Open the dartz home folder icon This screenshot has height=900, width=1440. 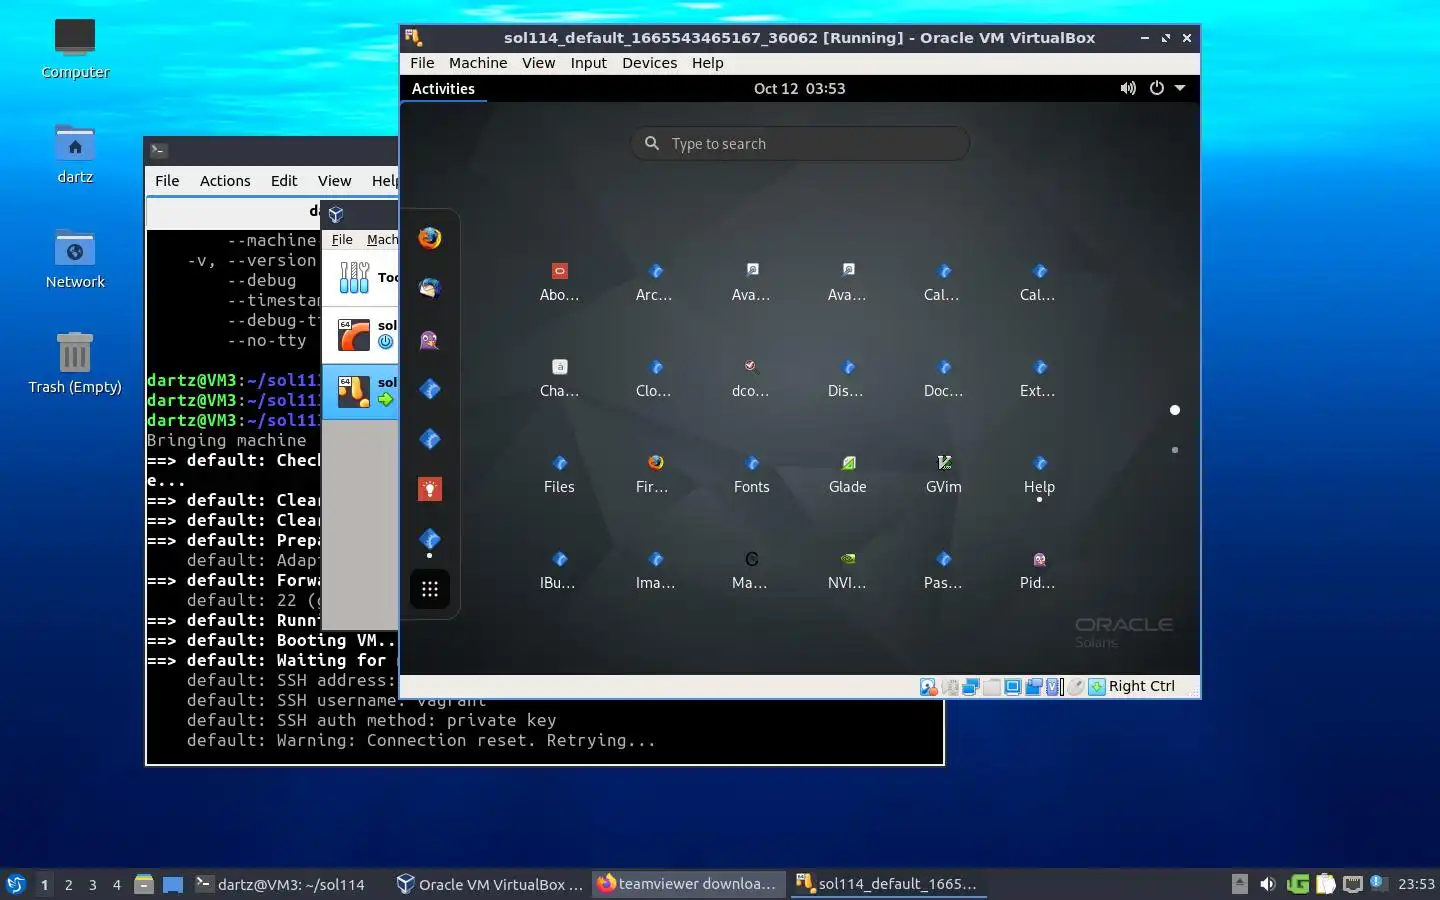click(x=75, y=154)
